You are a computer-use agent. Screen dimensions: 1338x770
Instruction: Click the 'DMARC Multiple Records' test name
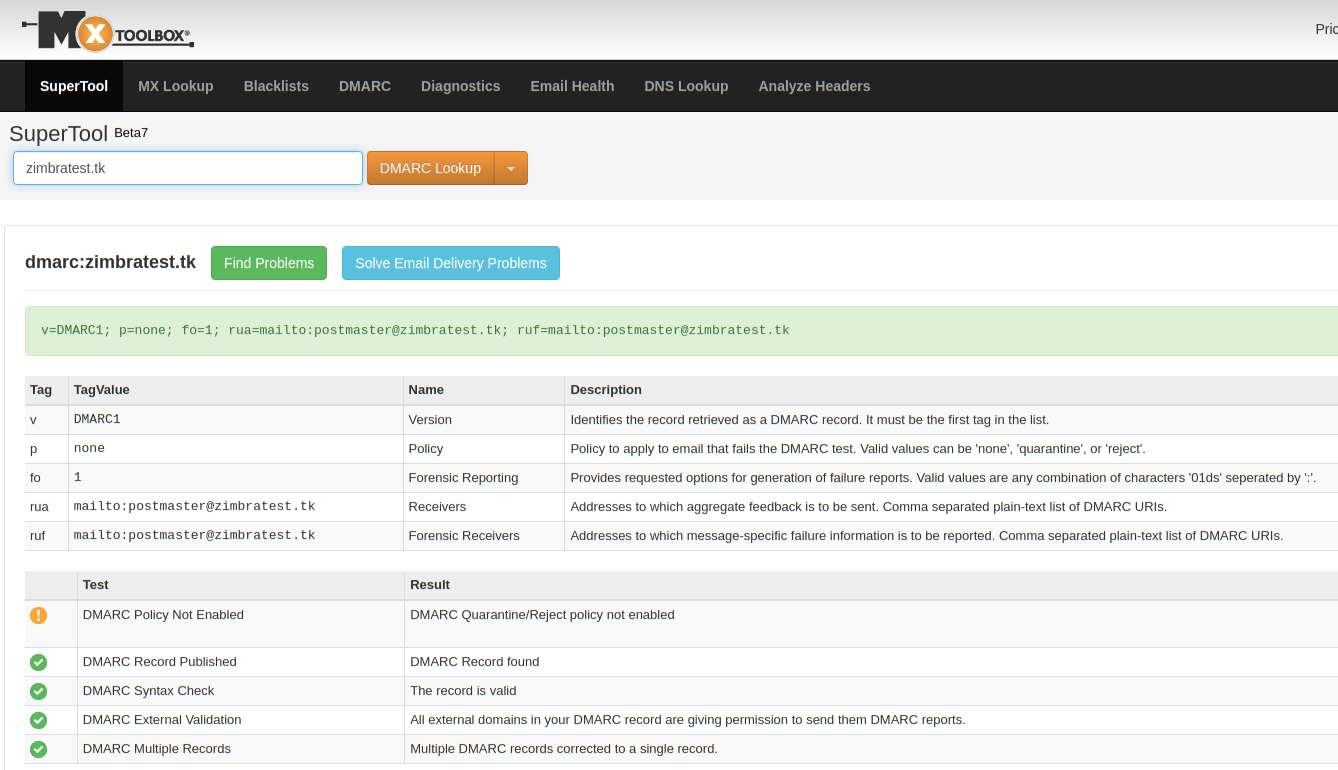pyautogui.click(x=157, y=749)
